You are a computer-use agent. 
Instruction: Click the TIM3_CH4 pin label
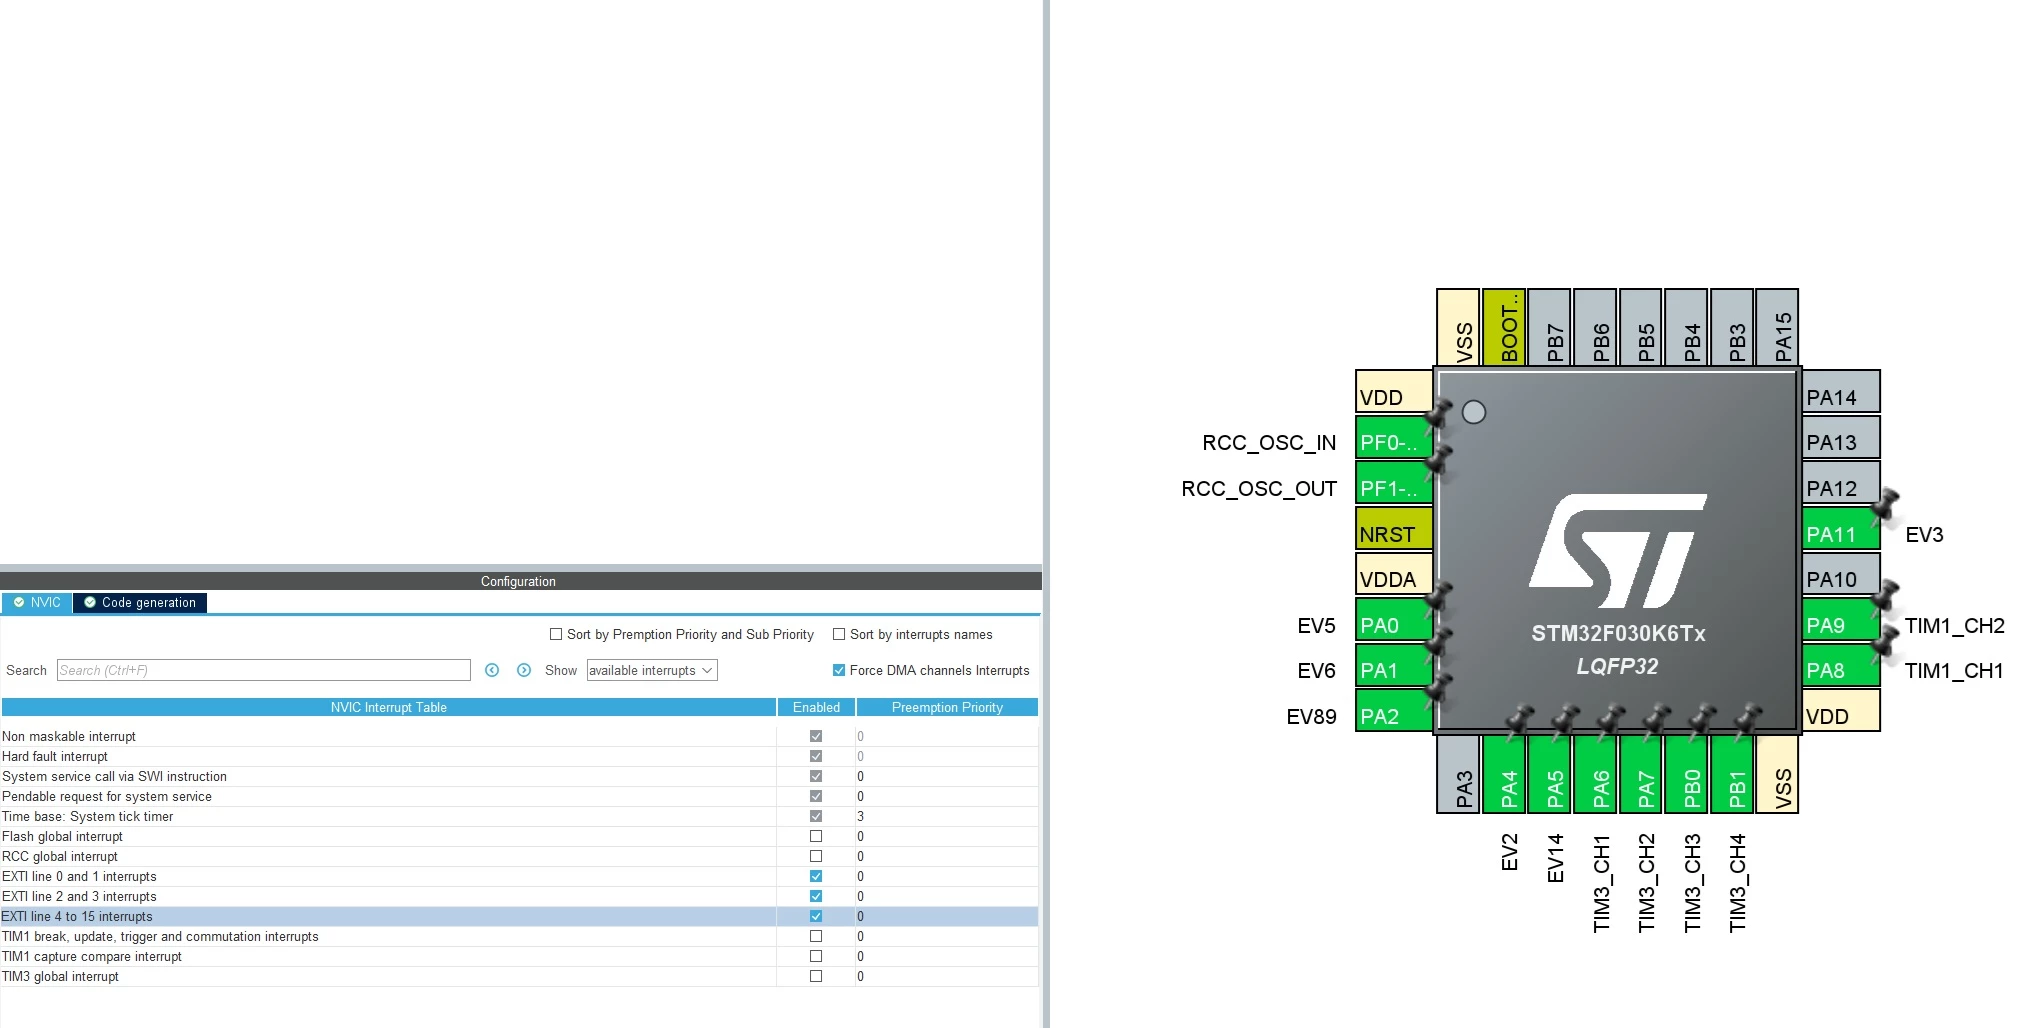[1738, 883]
